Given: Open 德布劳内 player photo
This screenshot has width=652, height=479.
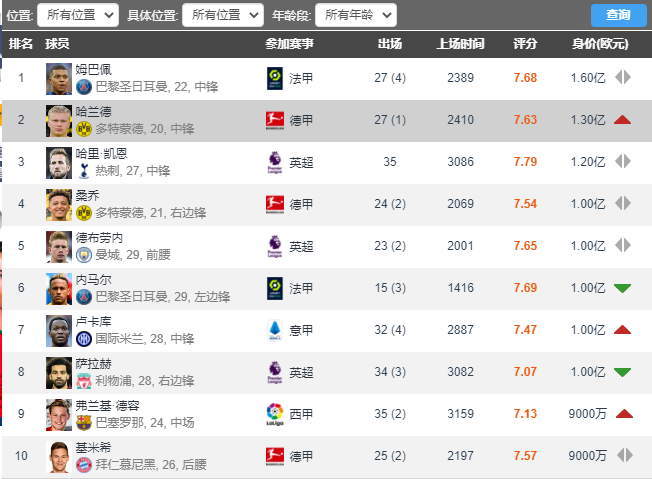Looking at the screenshot, I should [x=59, y=247].
